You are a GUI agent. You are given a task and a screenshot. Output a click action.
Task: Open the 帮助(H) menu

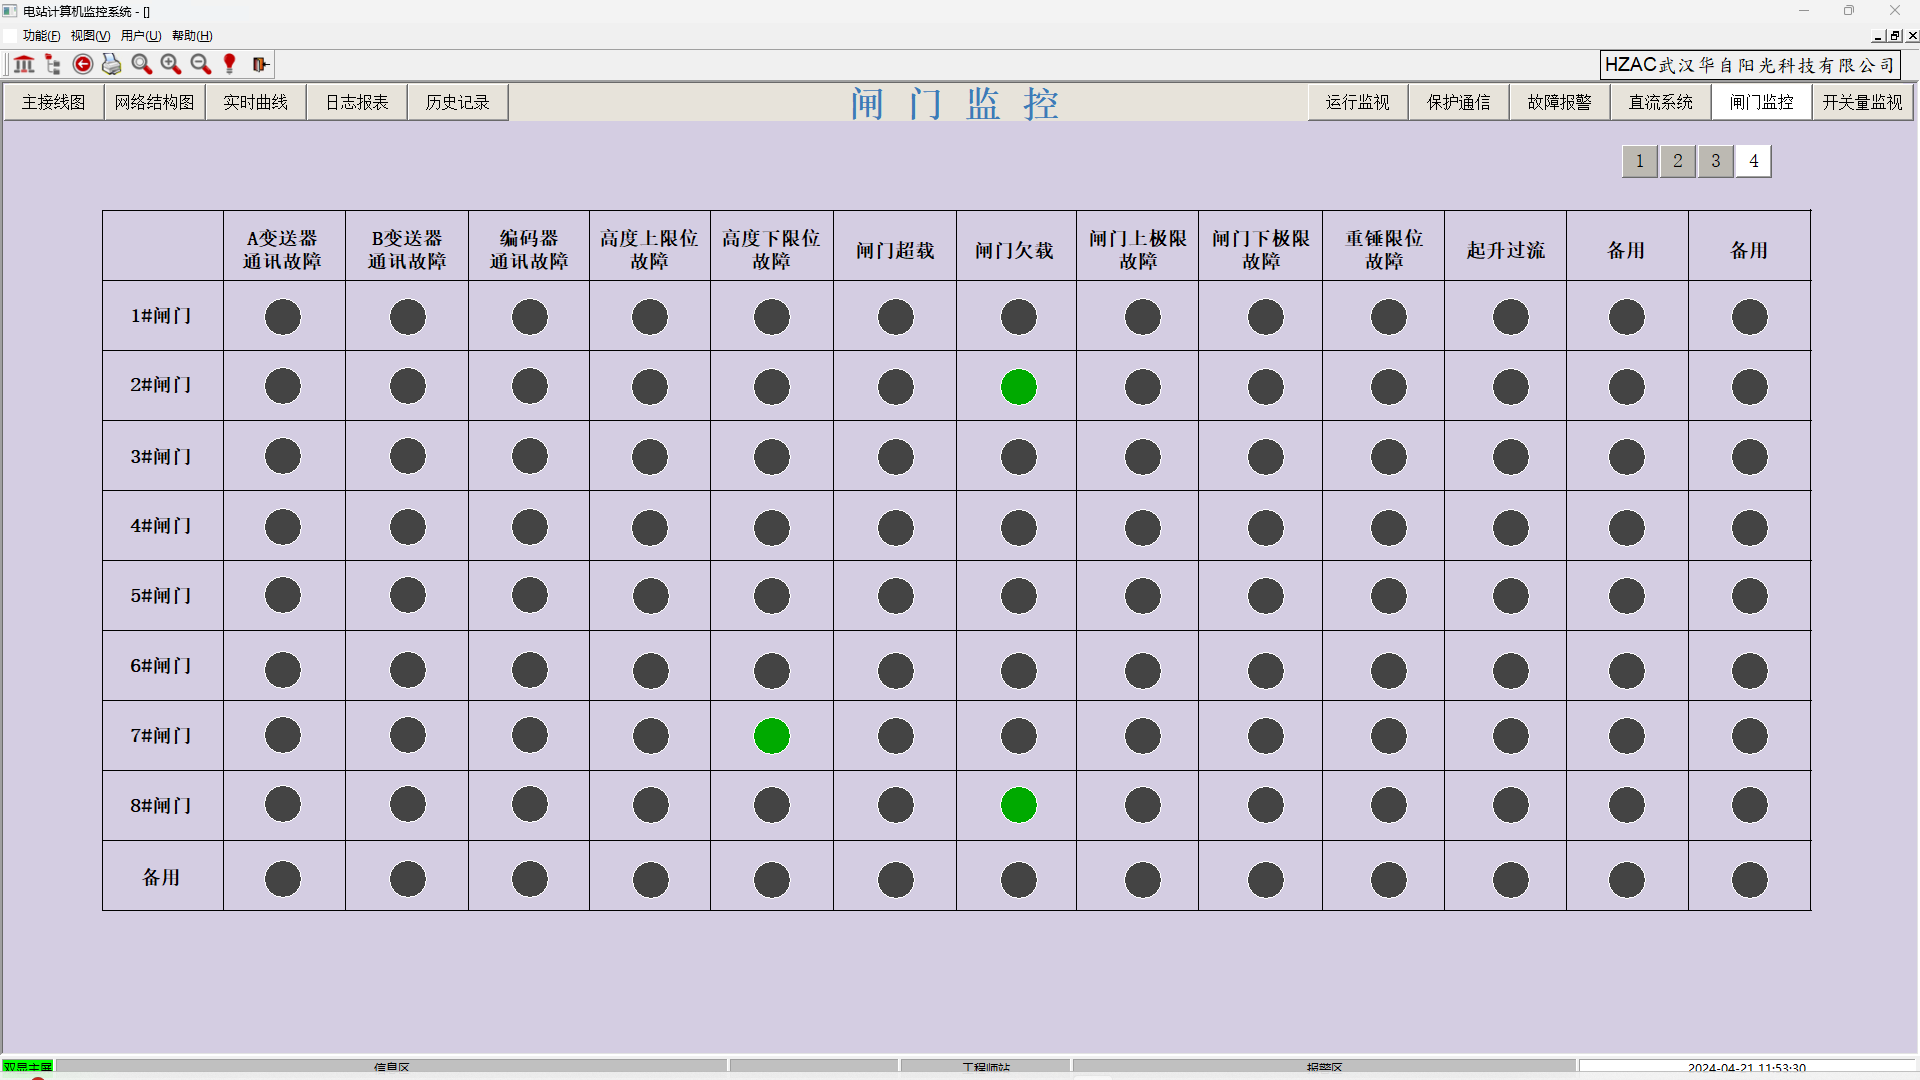[192, 36]
